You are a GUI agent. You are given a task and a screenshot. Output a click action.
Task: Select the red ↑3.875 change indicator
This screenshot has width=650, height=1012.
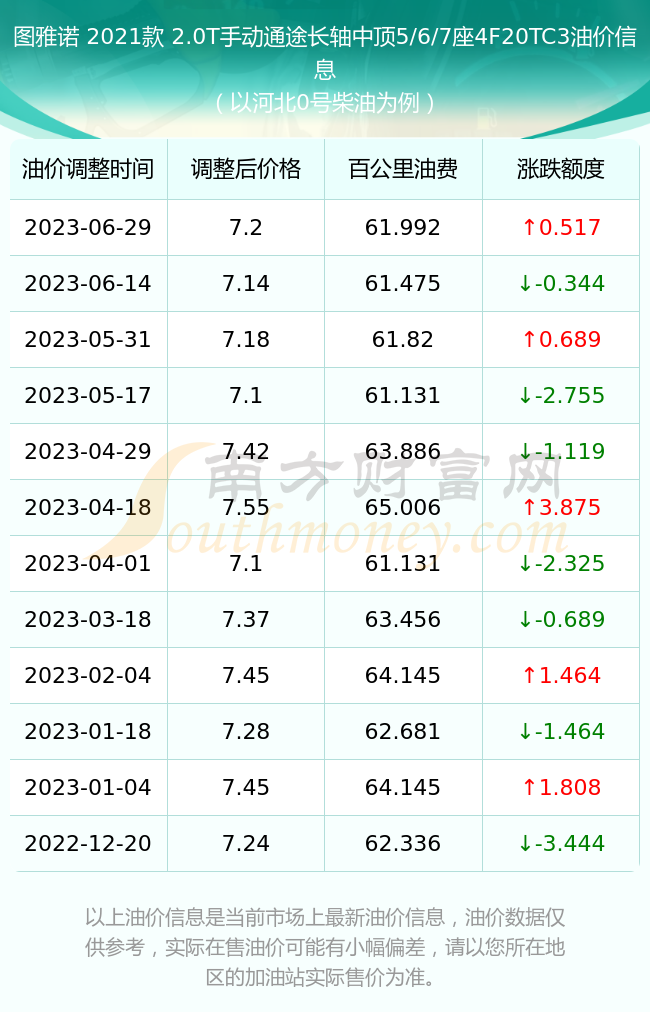click(x=561, y=507)
